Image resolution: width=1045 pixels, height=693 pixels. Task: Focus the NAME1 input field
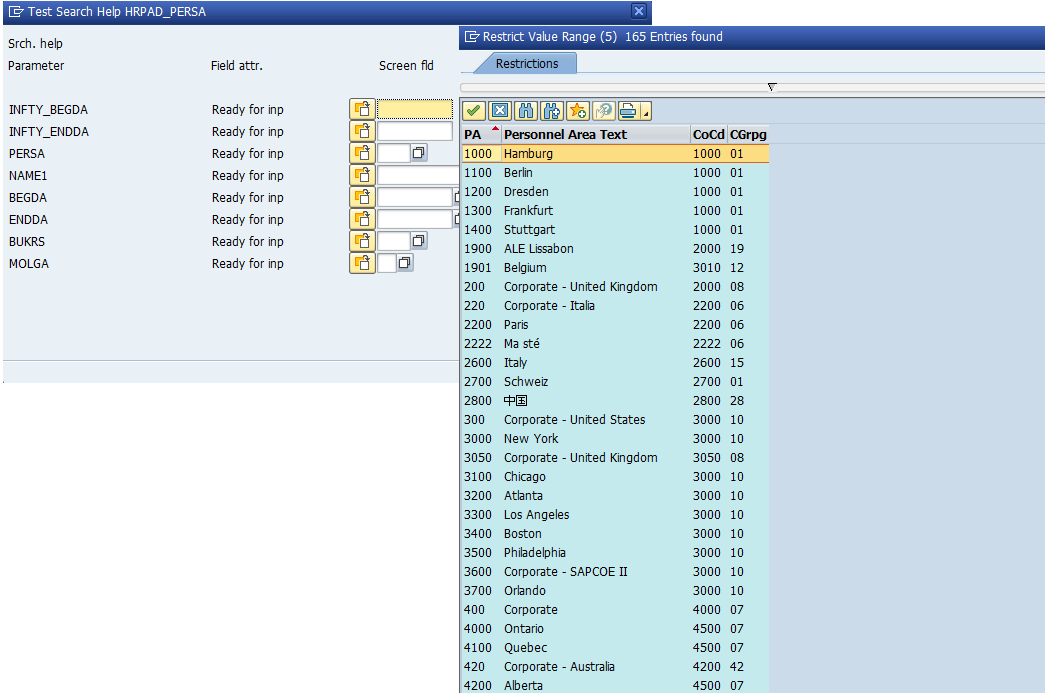418,175
